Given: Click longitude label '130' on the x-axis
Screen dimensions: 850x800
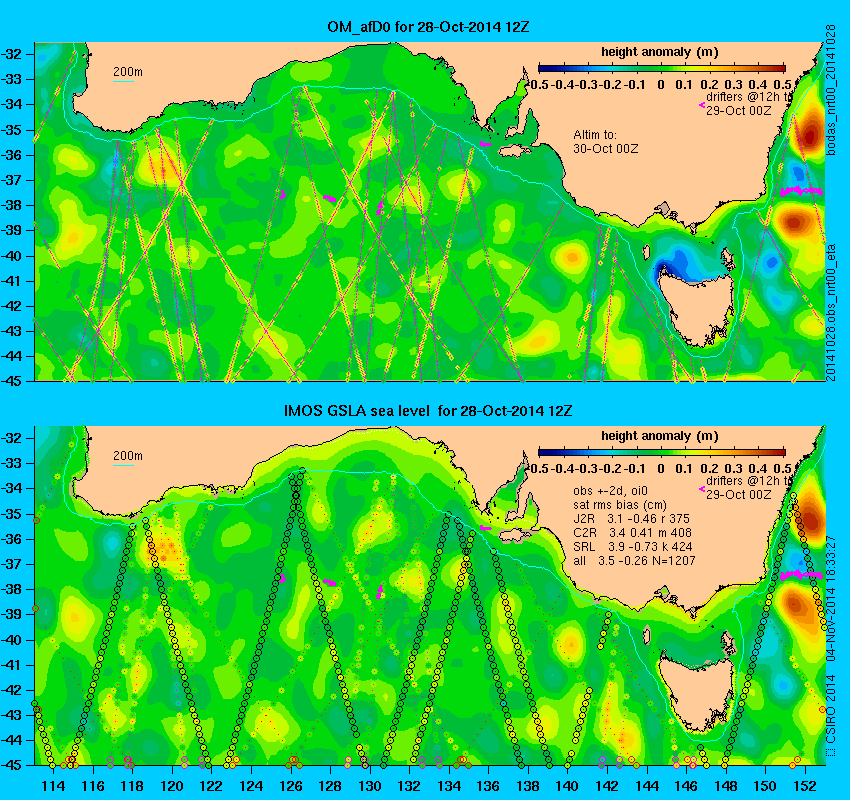Looking at the screenshot, I should [370, 786].
